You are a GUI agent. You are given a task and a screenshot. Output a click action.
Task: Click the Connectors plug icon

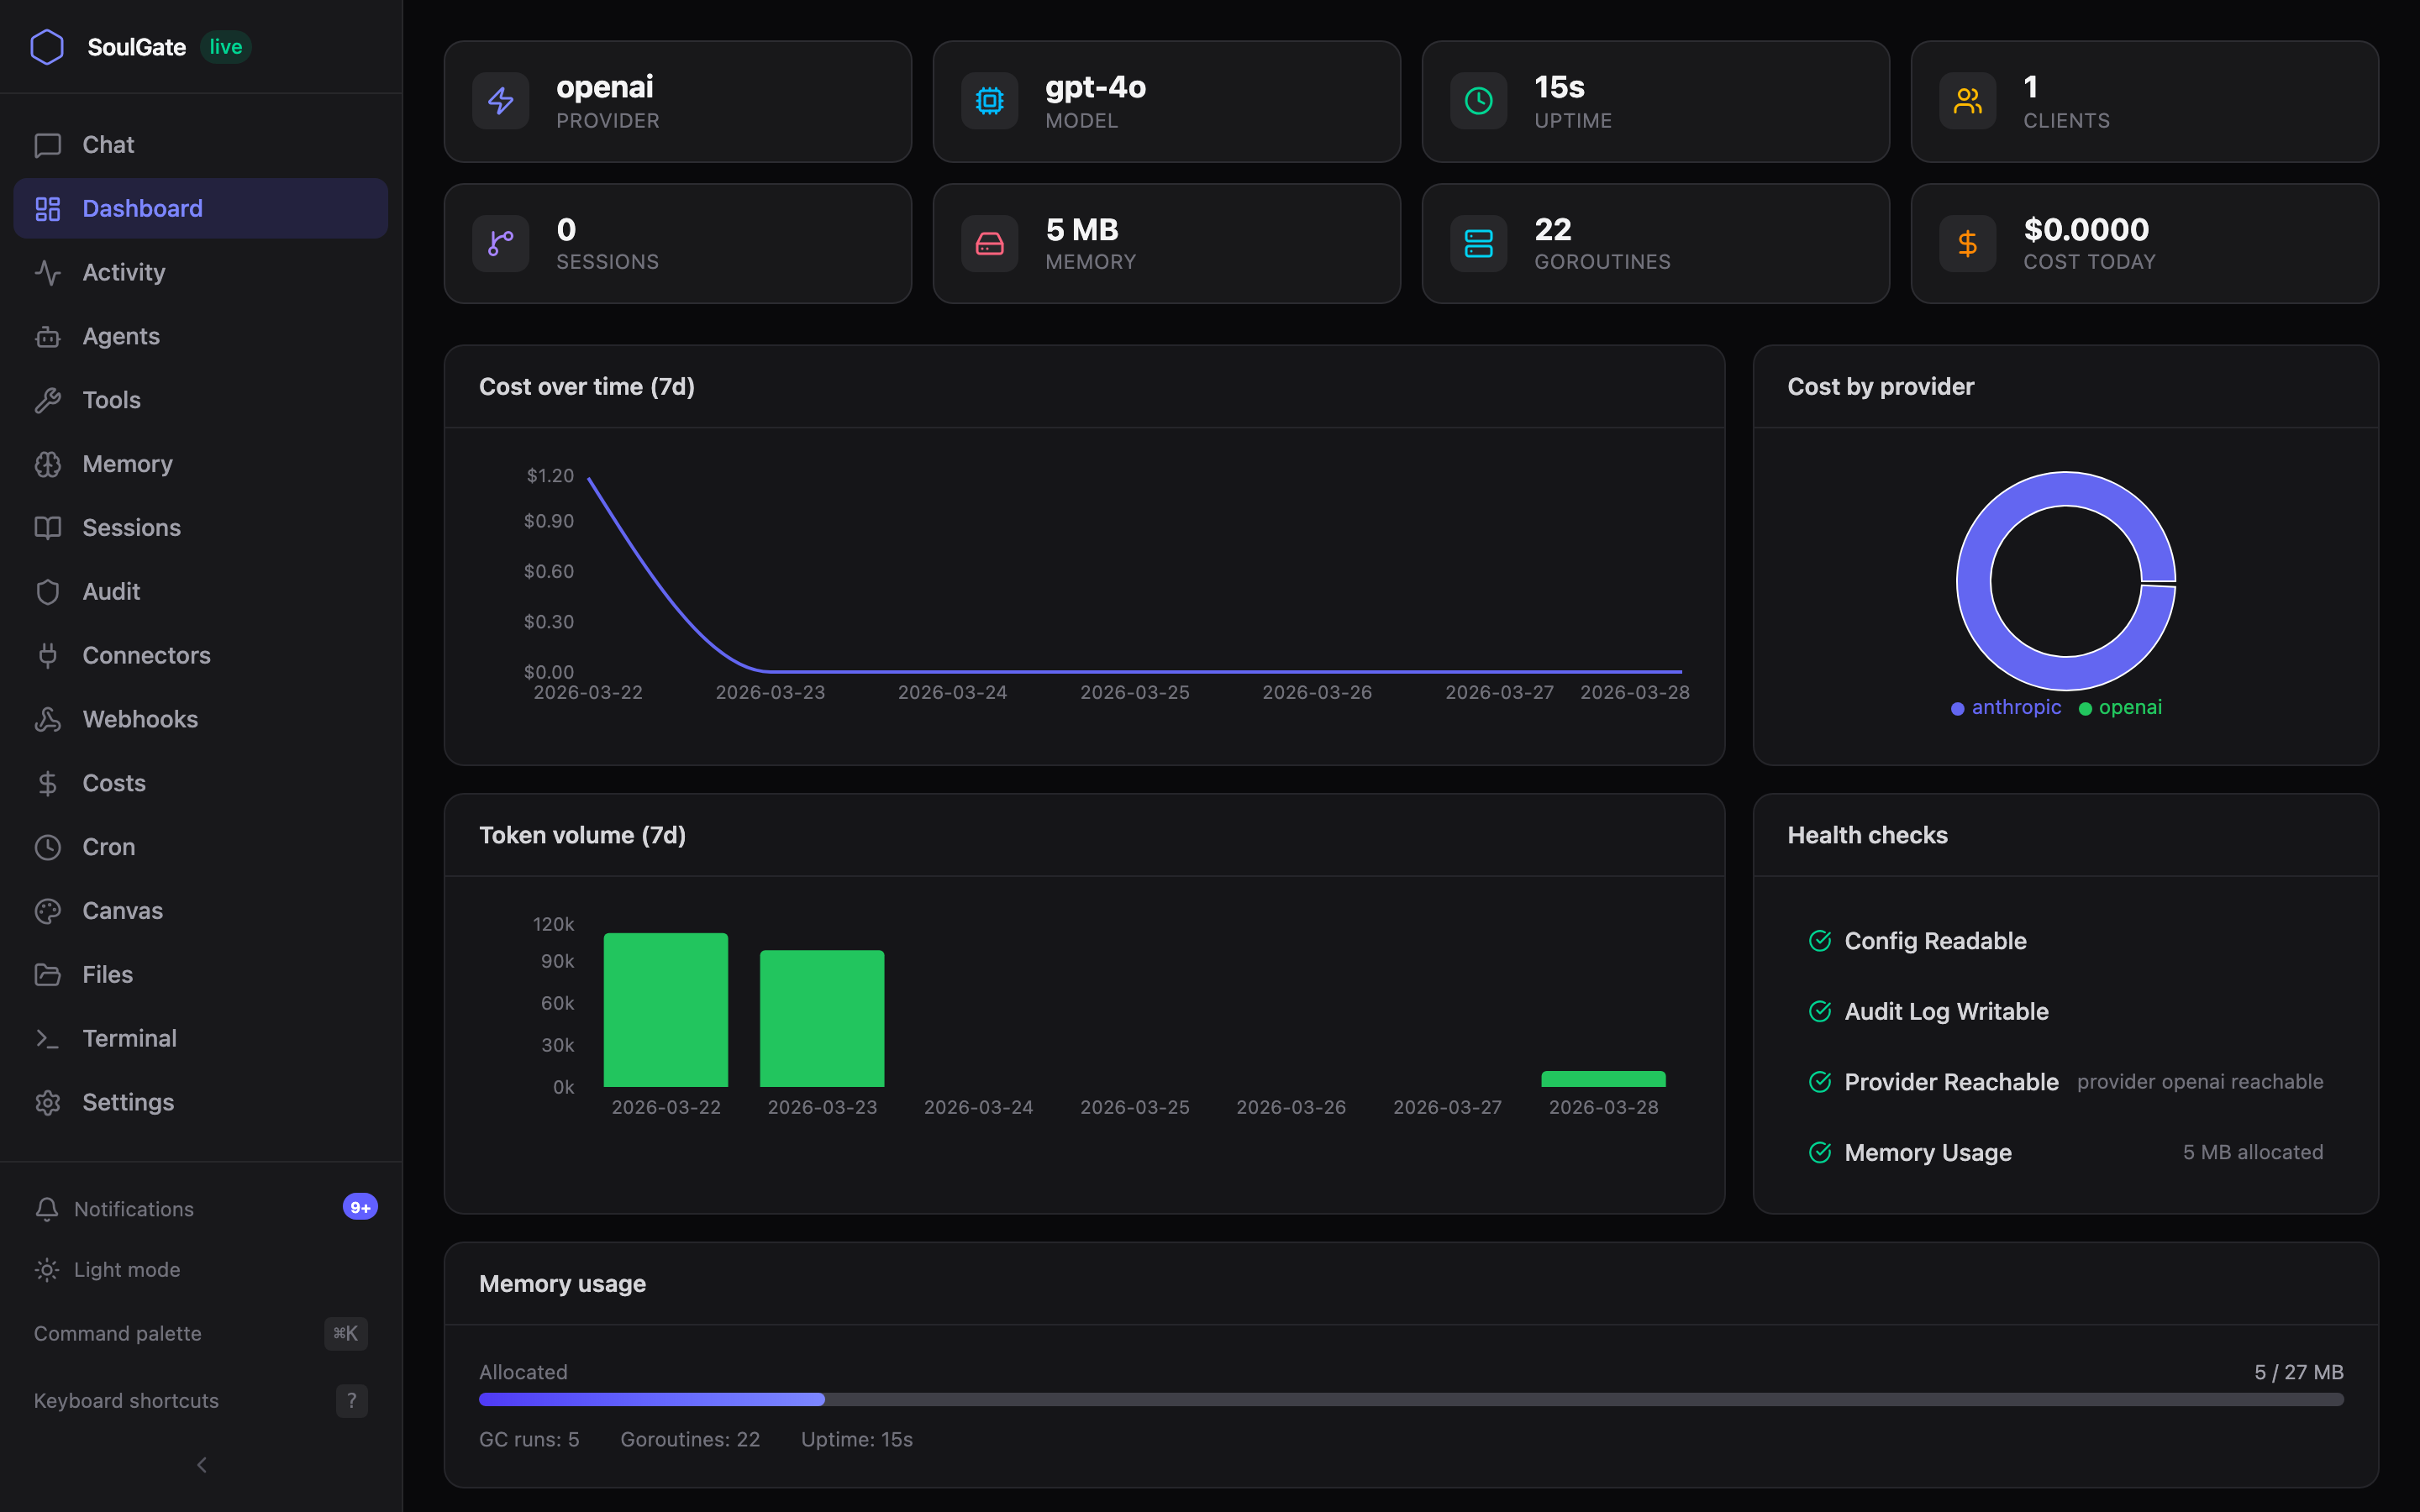48,655
